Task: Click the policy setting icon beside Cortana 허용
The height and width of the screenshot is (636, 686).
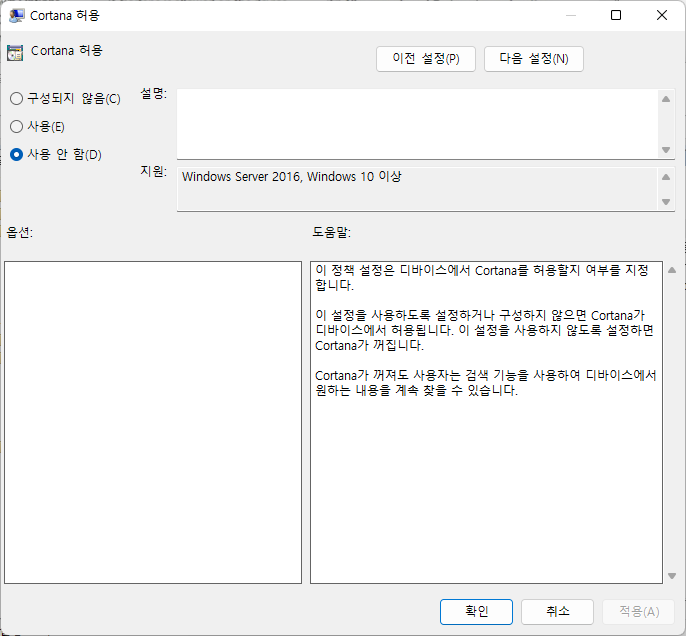Action: [x=15, y=53]
